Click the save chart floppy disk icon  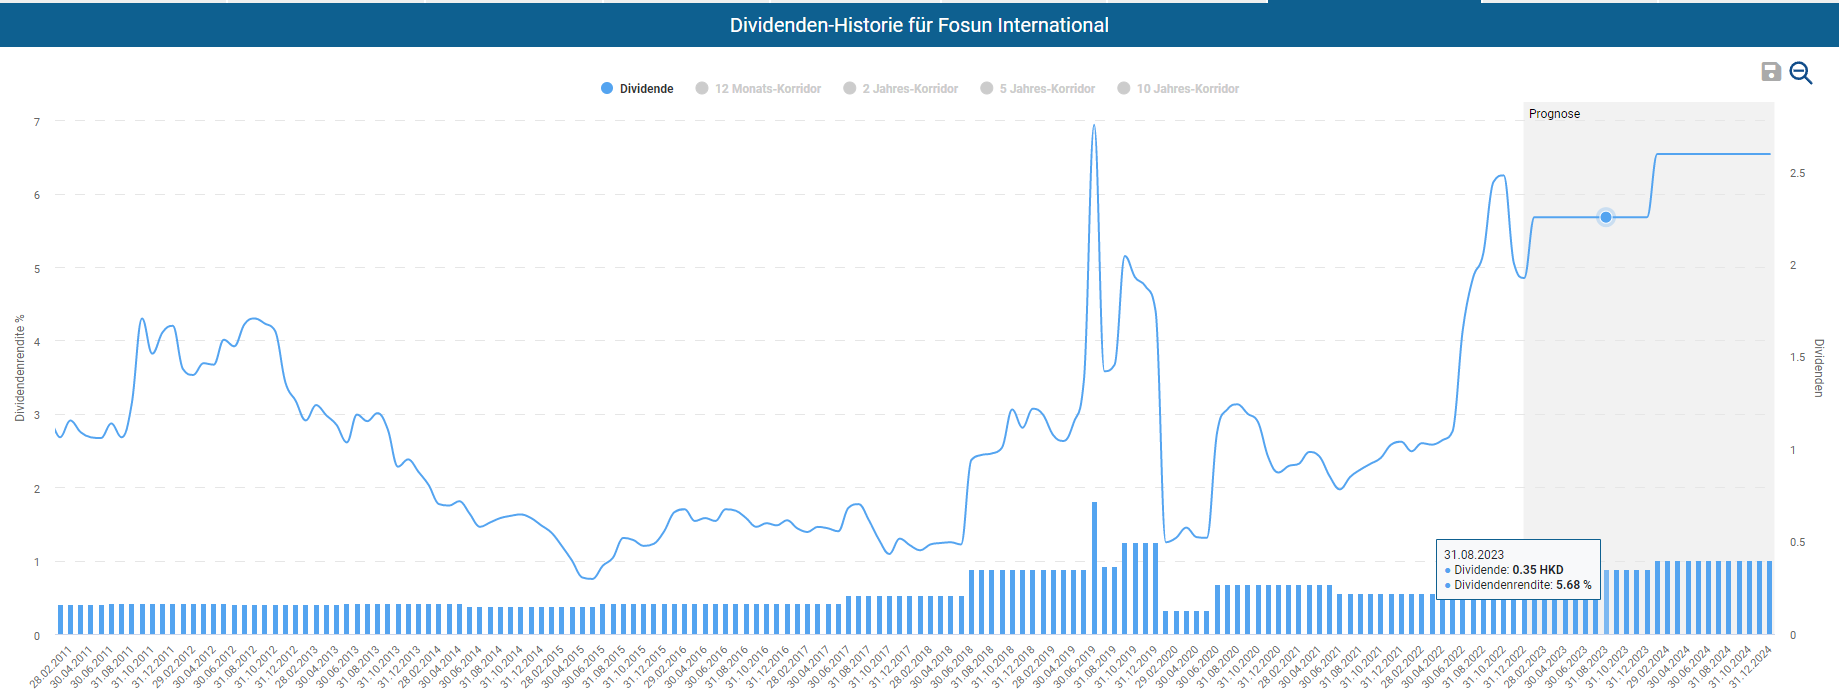(x=1770, y=72)
